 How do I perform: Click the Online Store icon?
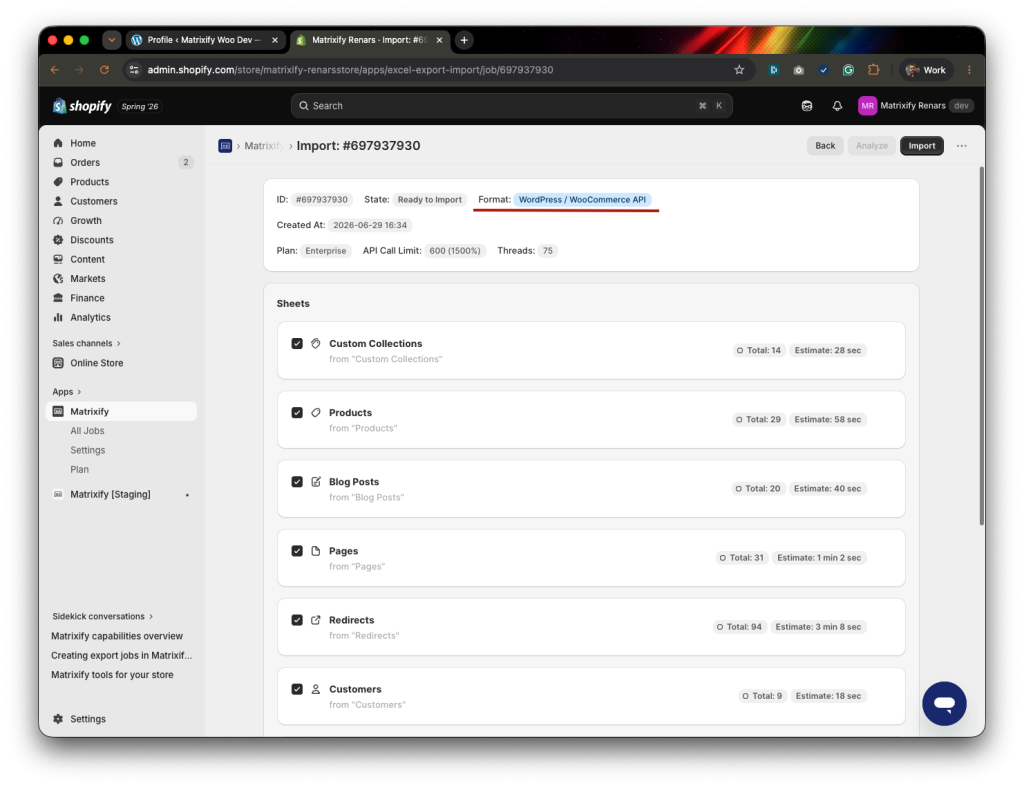[x=58, y=363]
